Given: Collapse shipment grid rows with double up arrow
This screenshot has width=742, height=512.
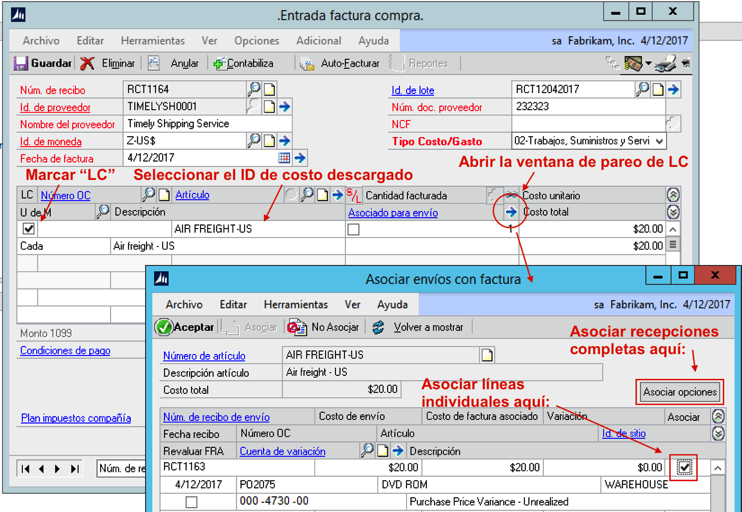Looking at the screenshot, I should pyautogui.click(x=718, y=416).
